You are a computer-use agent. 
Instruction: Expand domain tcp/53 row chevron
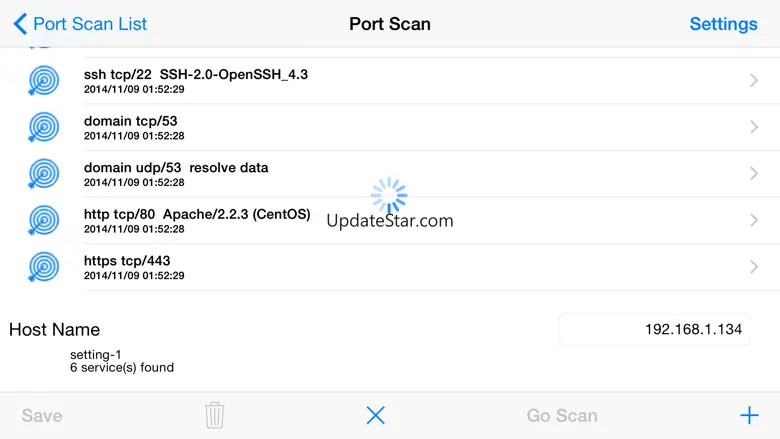(x=754, y=127)
